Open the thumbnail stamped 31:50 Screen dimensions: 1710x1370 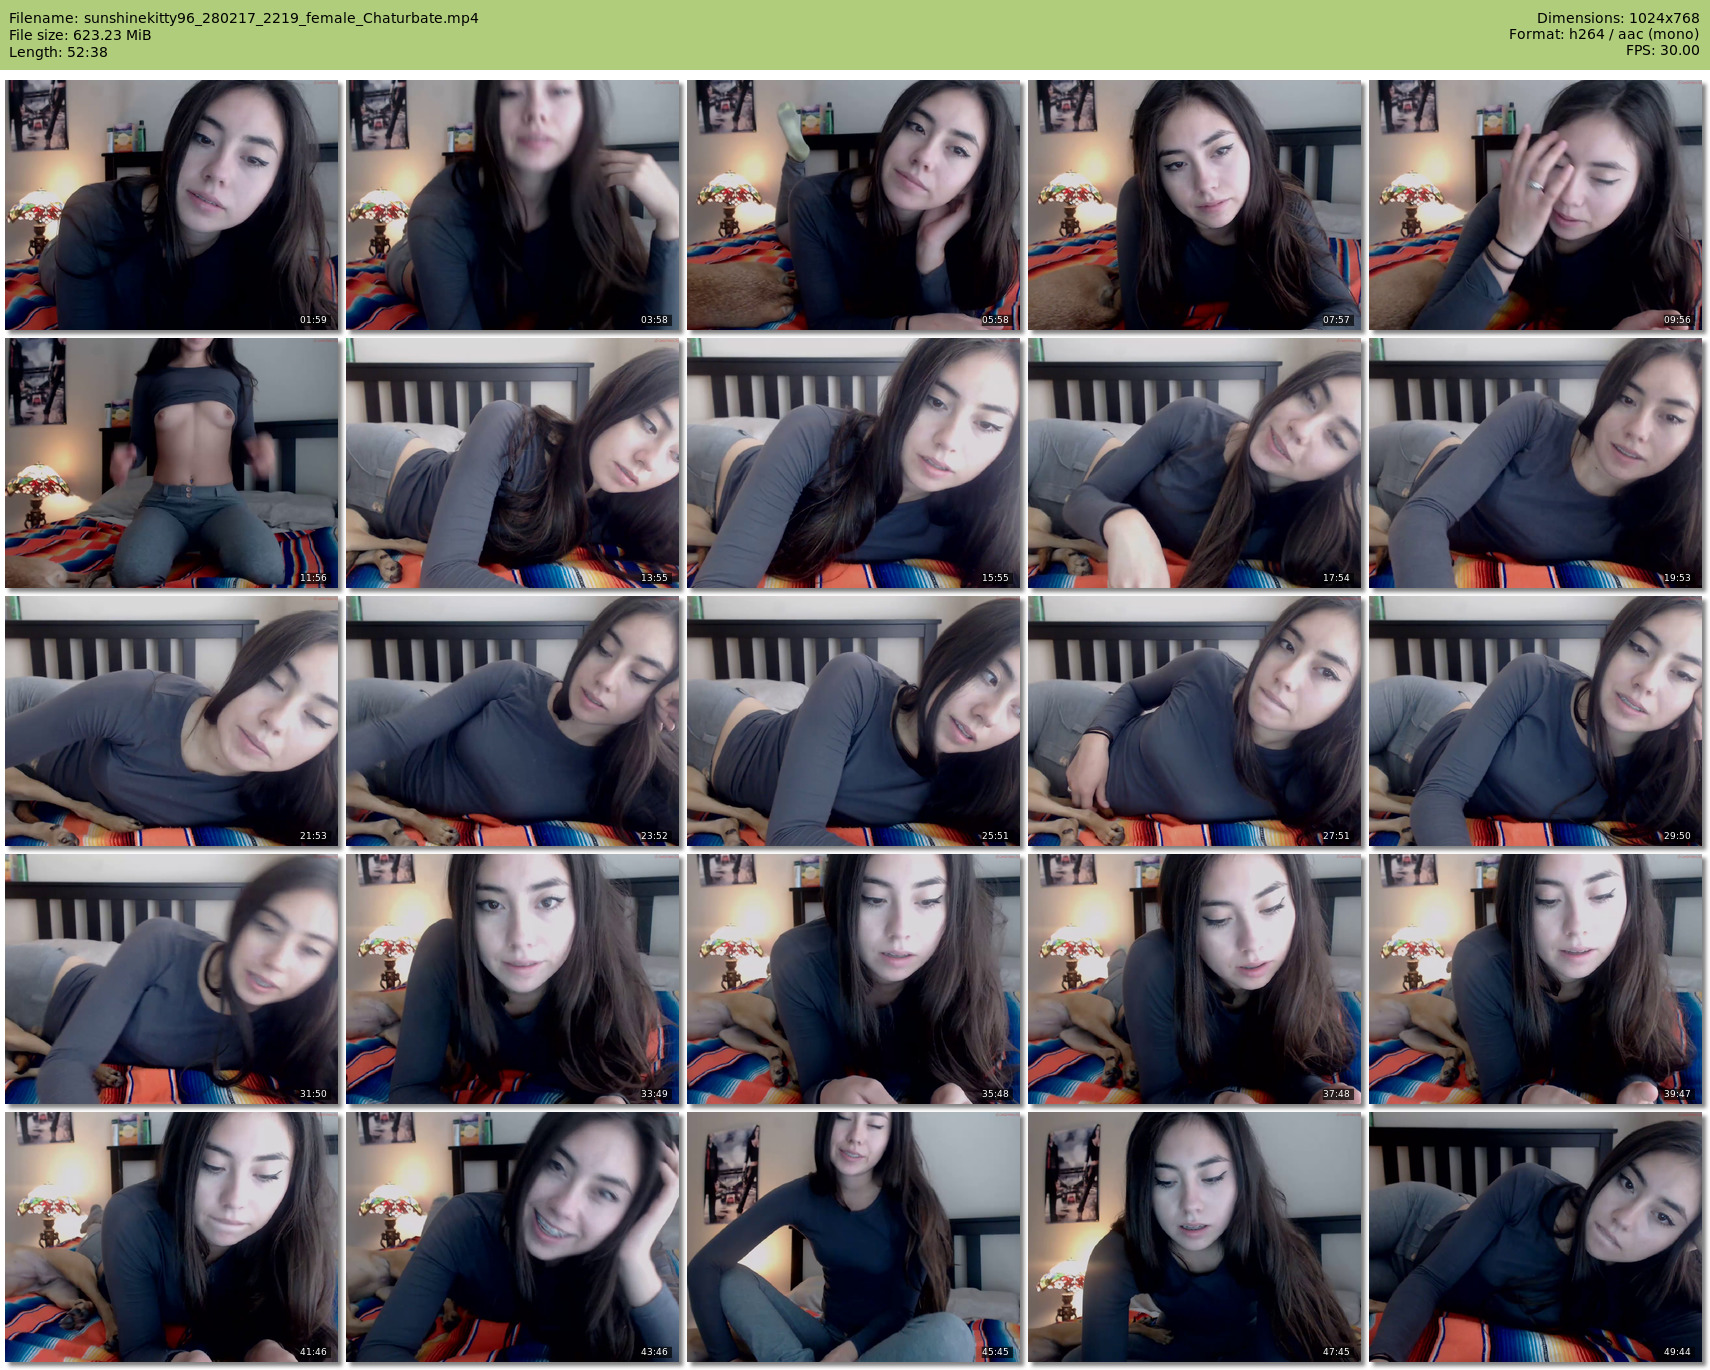[172, 979]
